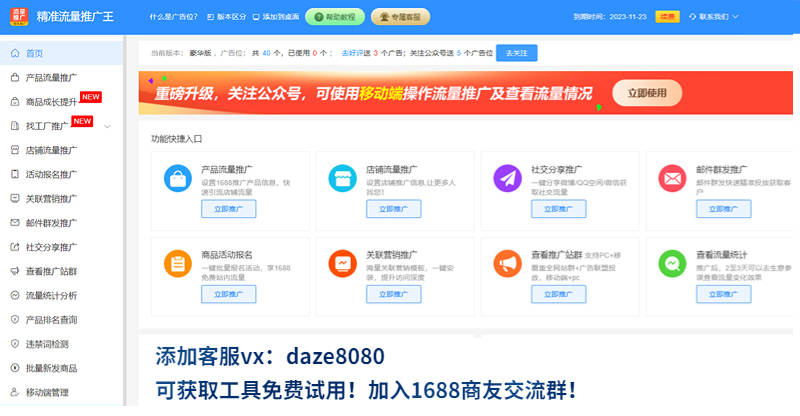
Task: Open the 首页 home page
Action: pyautogui.click(x=61, y=53)
